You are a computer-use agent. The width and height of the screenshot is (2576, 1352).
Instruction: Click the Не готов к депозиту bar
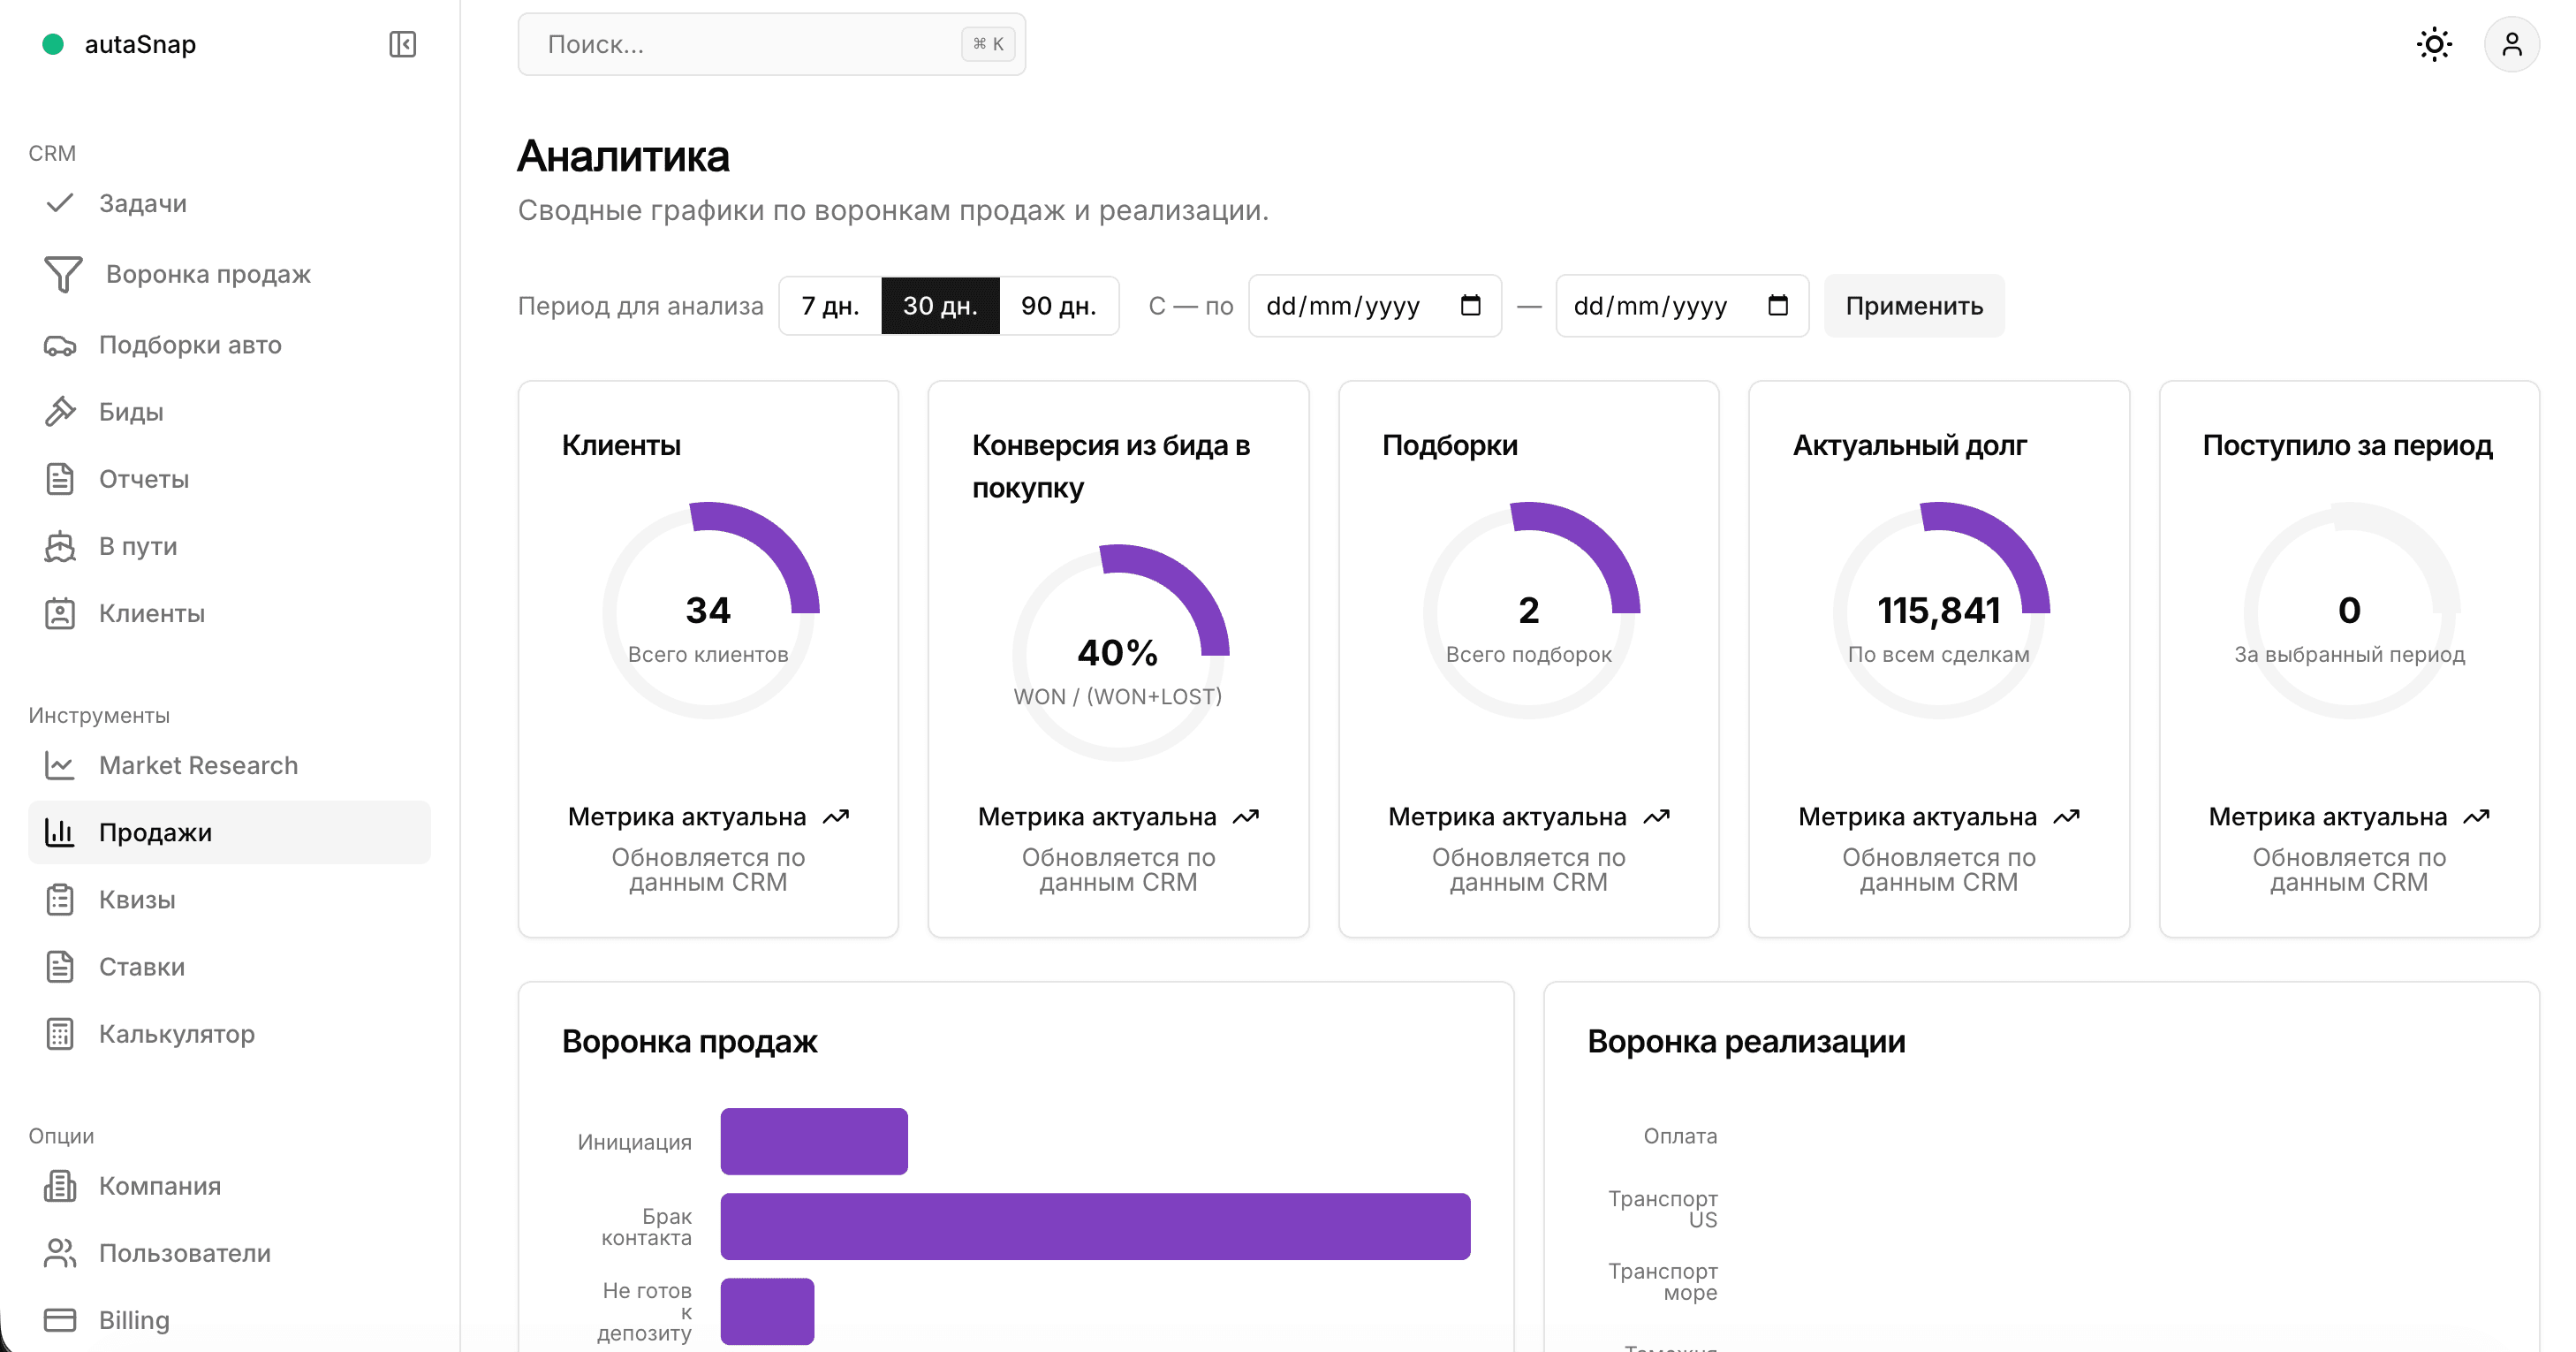coord(767,1310)
